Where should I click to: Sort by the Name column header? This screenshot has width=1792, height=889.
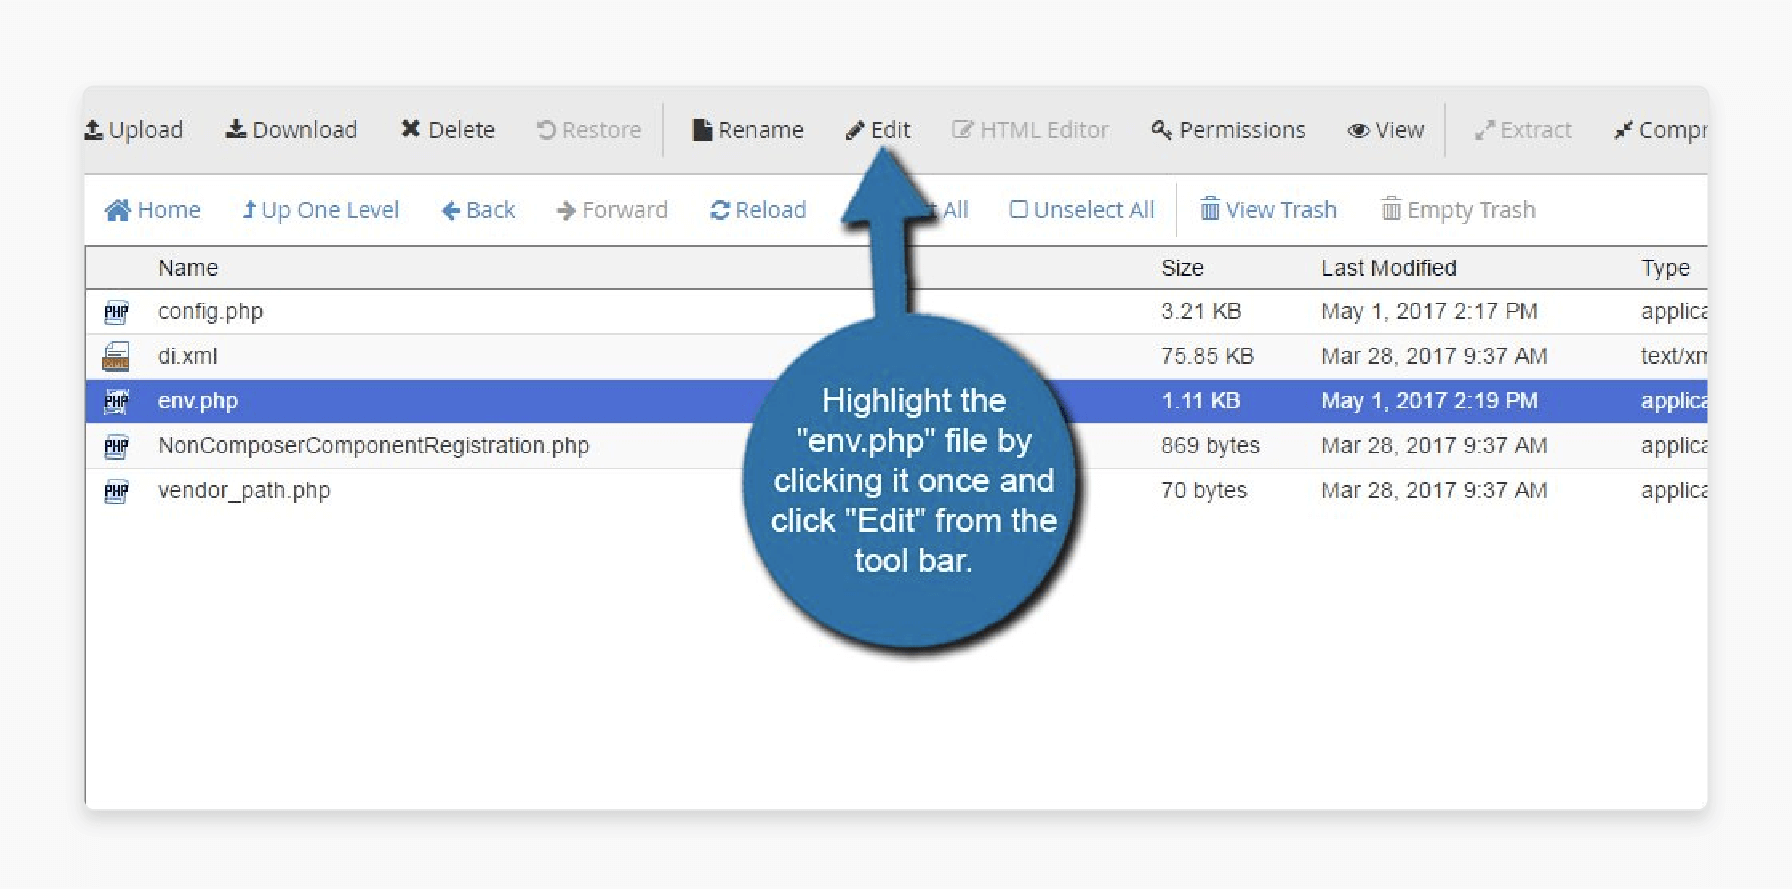click(x=188, y=268)
